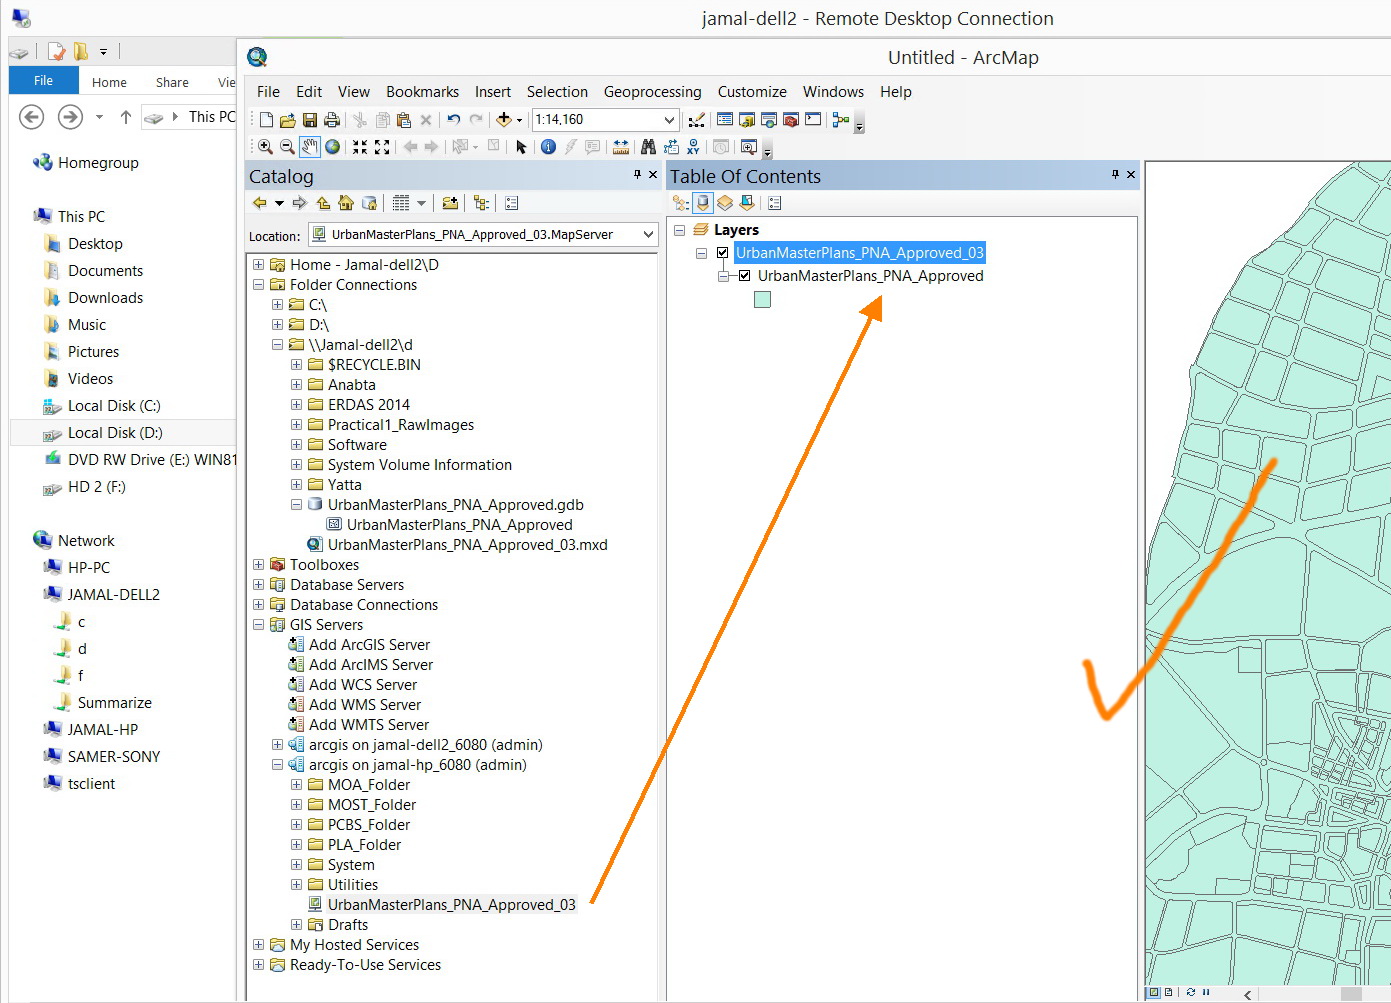Click Catalog Go to Home Folder icon
1391x1003 pixels.
[x=346, y=203]
